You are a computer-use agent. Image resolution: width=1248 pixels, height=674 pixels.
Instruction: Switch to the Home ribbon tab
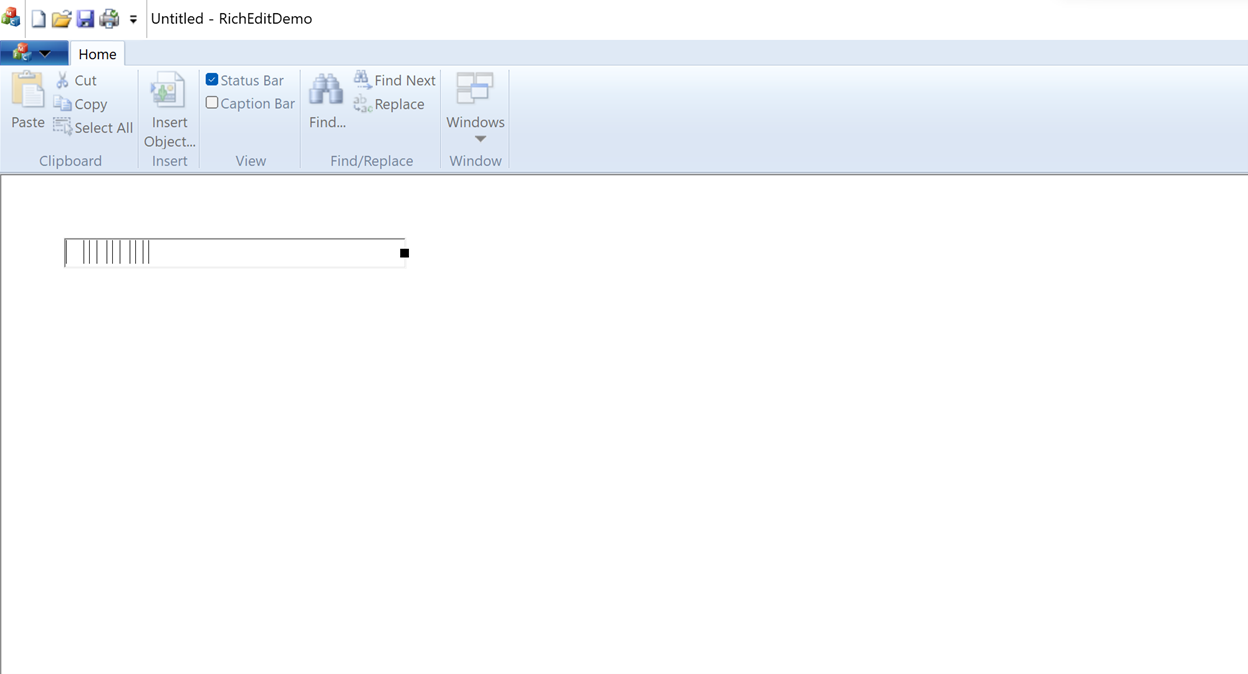[x=97, y=53]
